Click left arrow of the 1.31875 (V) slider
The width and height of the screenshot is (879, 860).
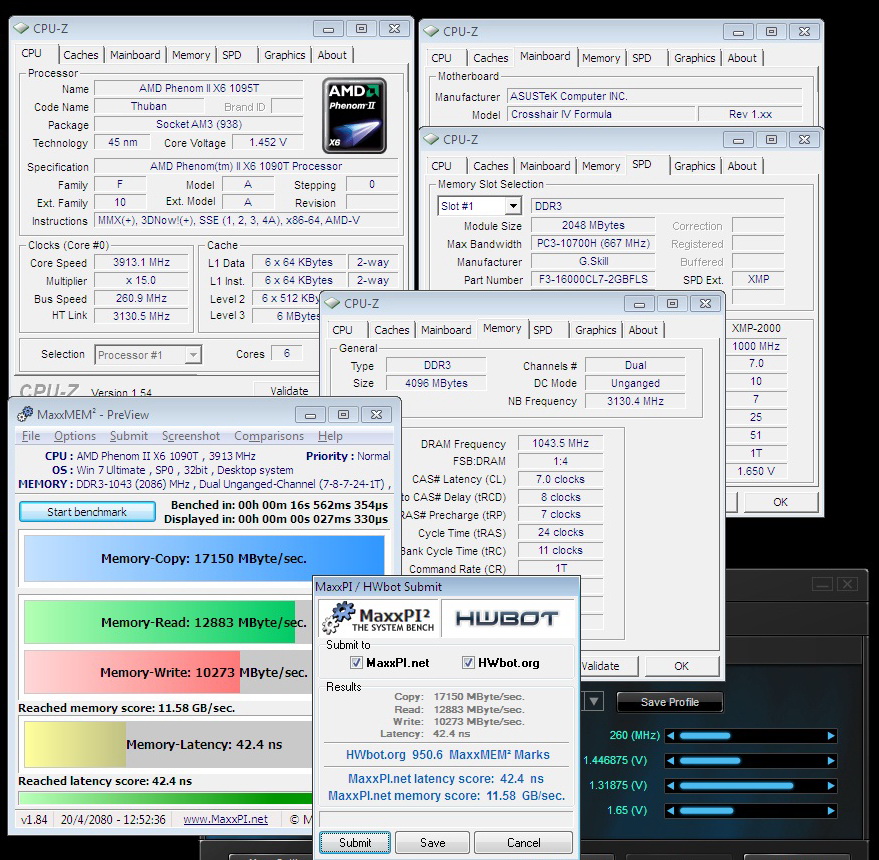(671, 786)
